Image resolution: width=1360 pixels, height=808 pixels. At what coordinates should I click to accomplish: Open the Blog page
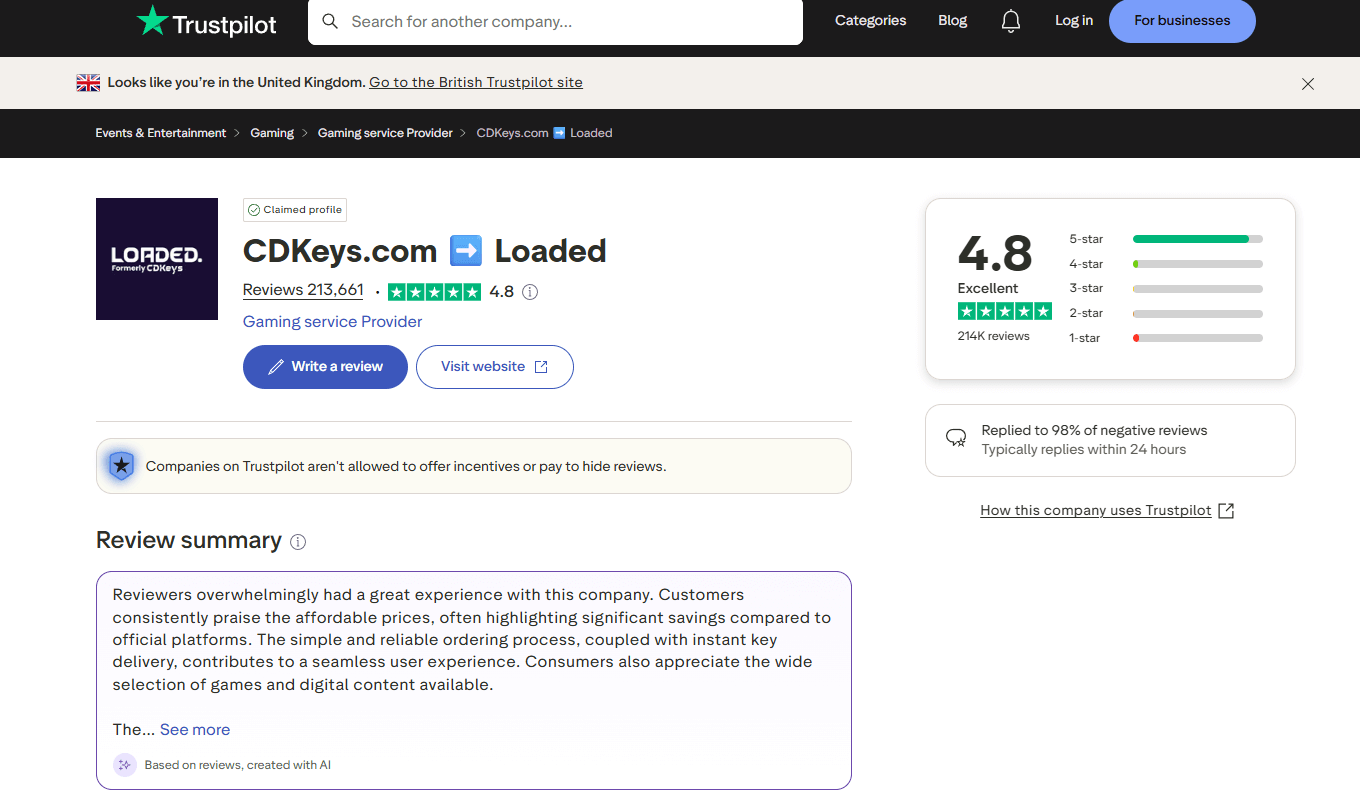pyautogui.click(x=953, y=20)
